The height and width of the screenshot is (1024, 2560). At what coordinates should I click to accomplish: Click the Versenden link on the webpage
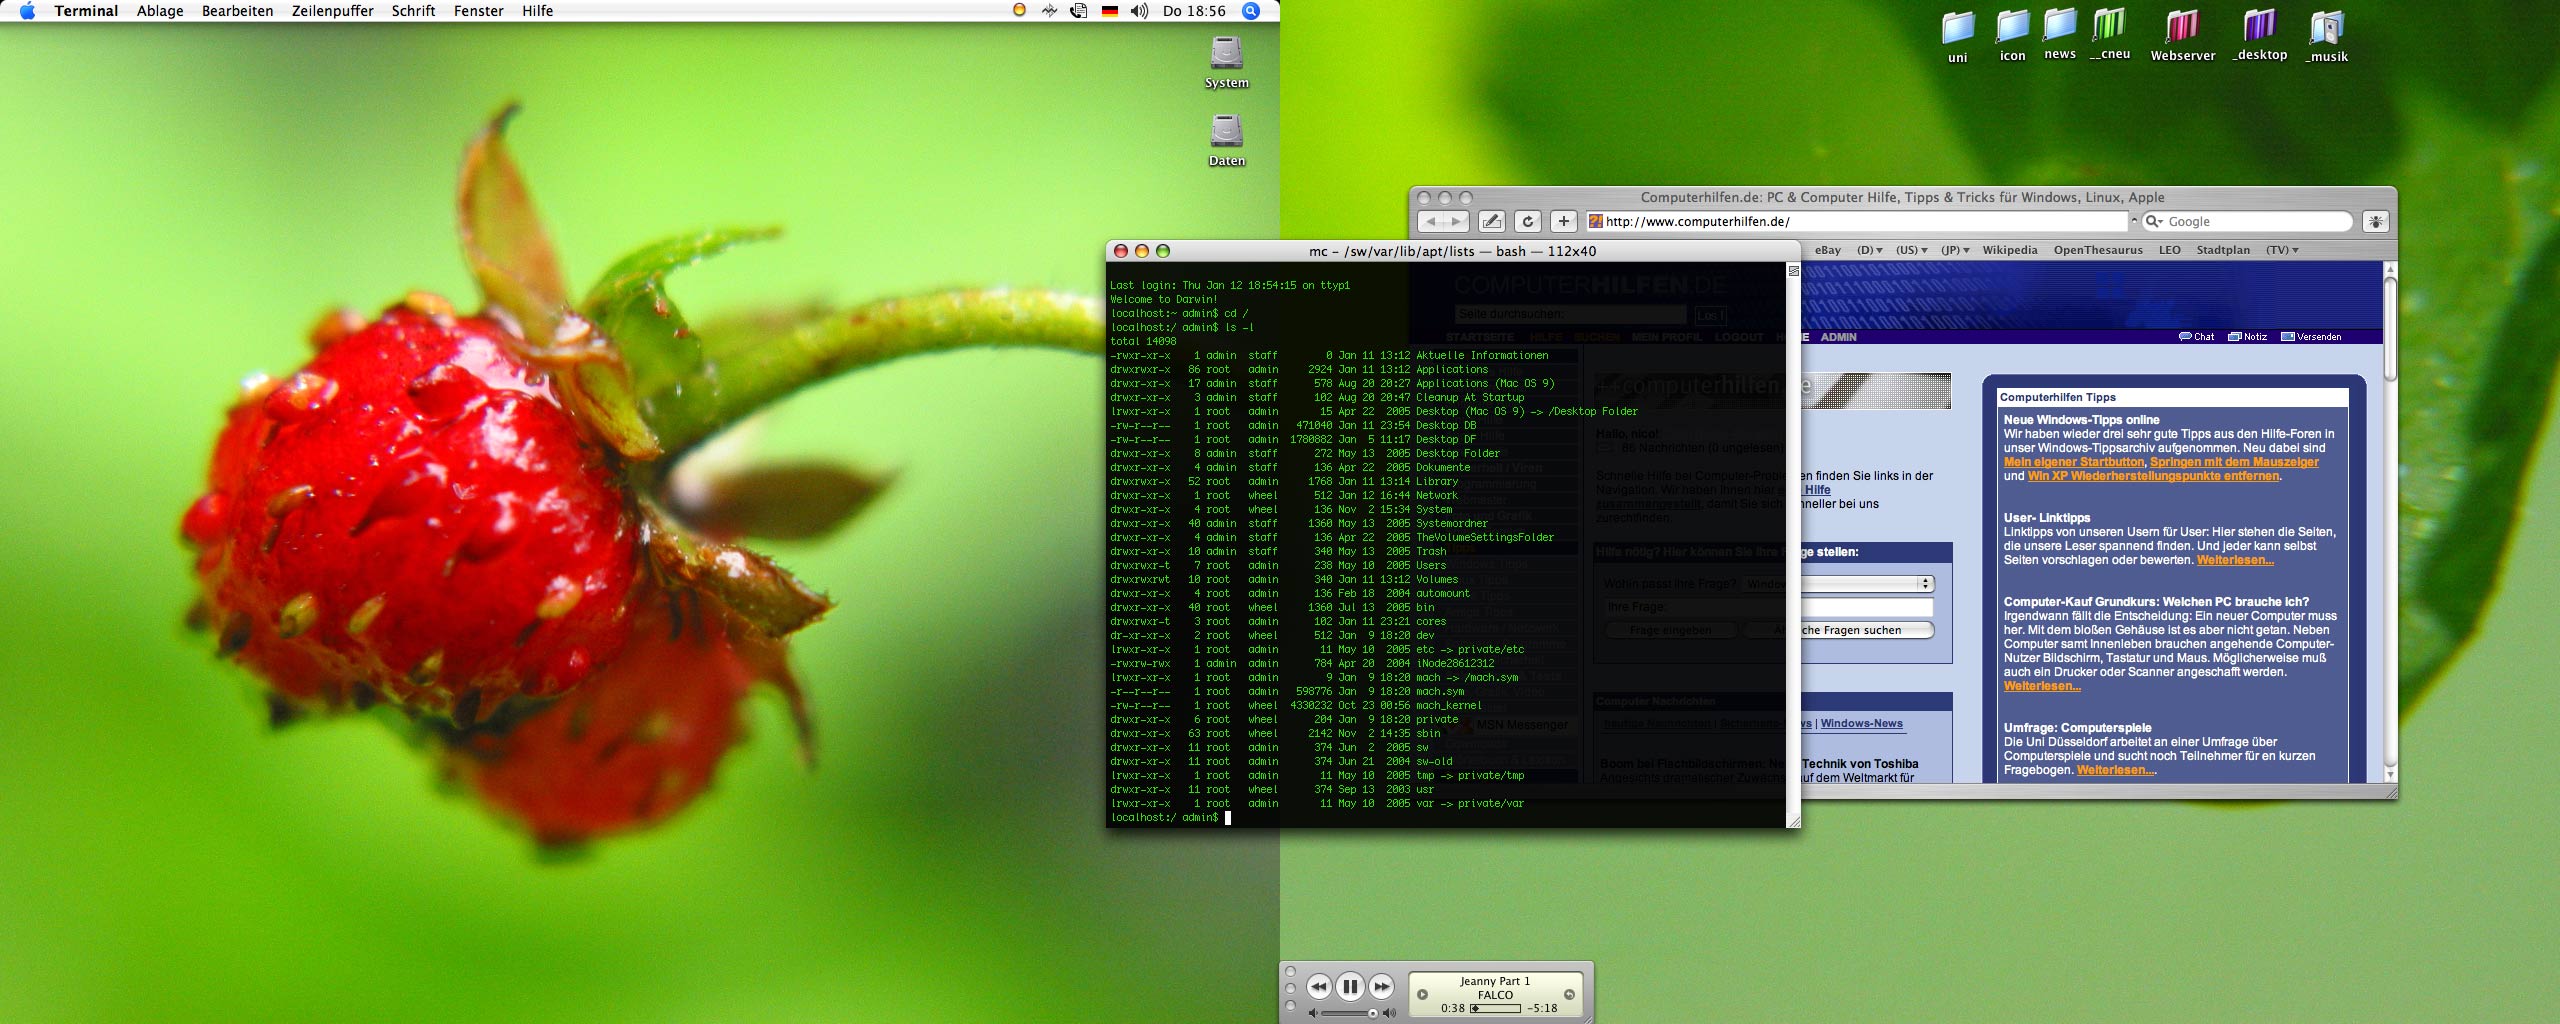tap(2311, 337)
